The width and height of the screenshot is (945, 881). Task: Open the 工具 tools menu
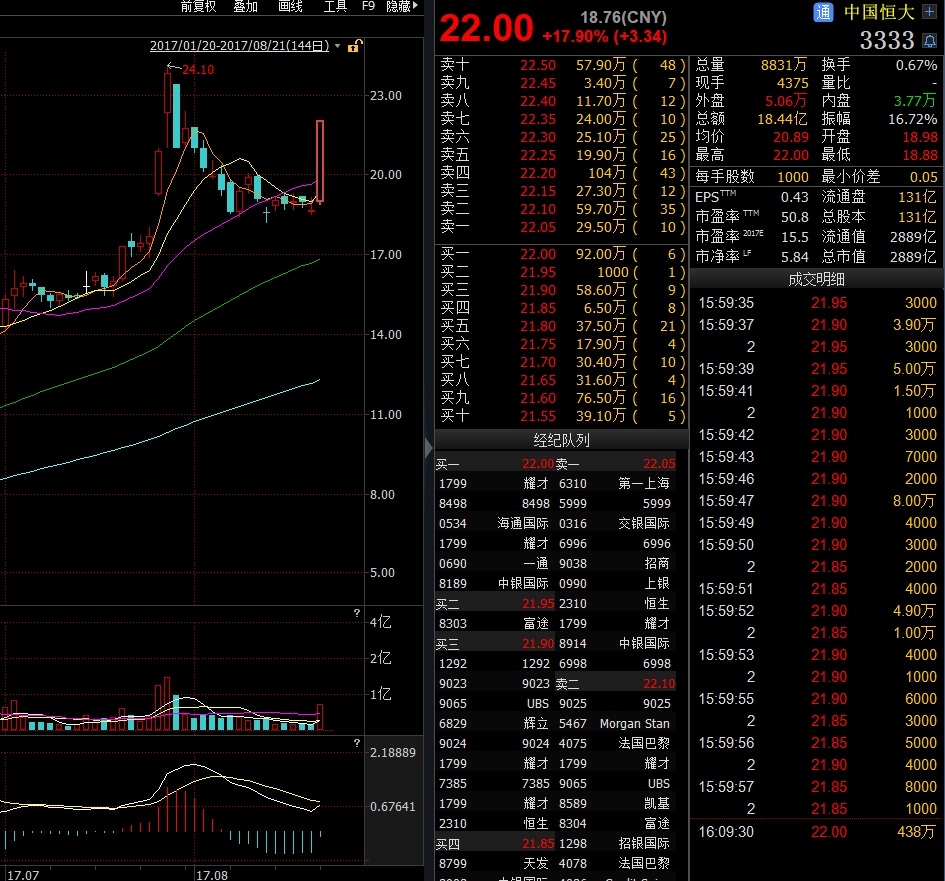tap(335, 7)
